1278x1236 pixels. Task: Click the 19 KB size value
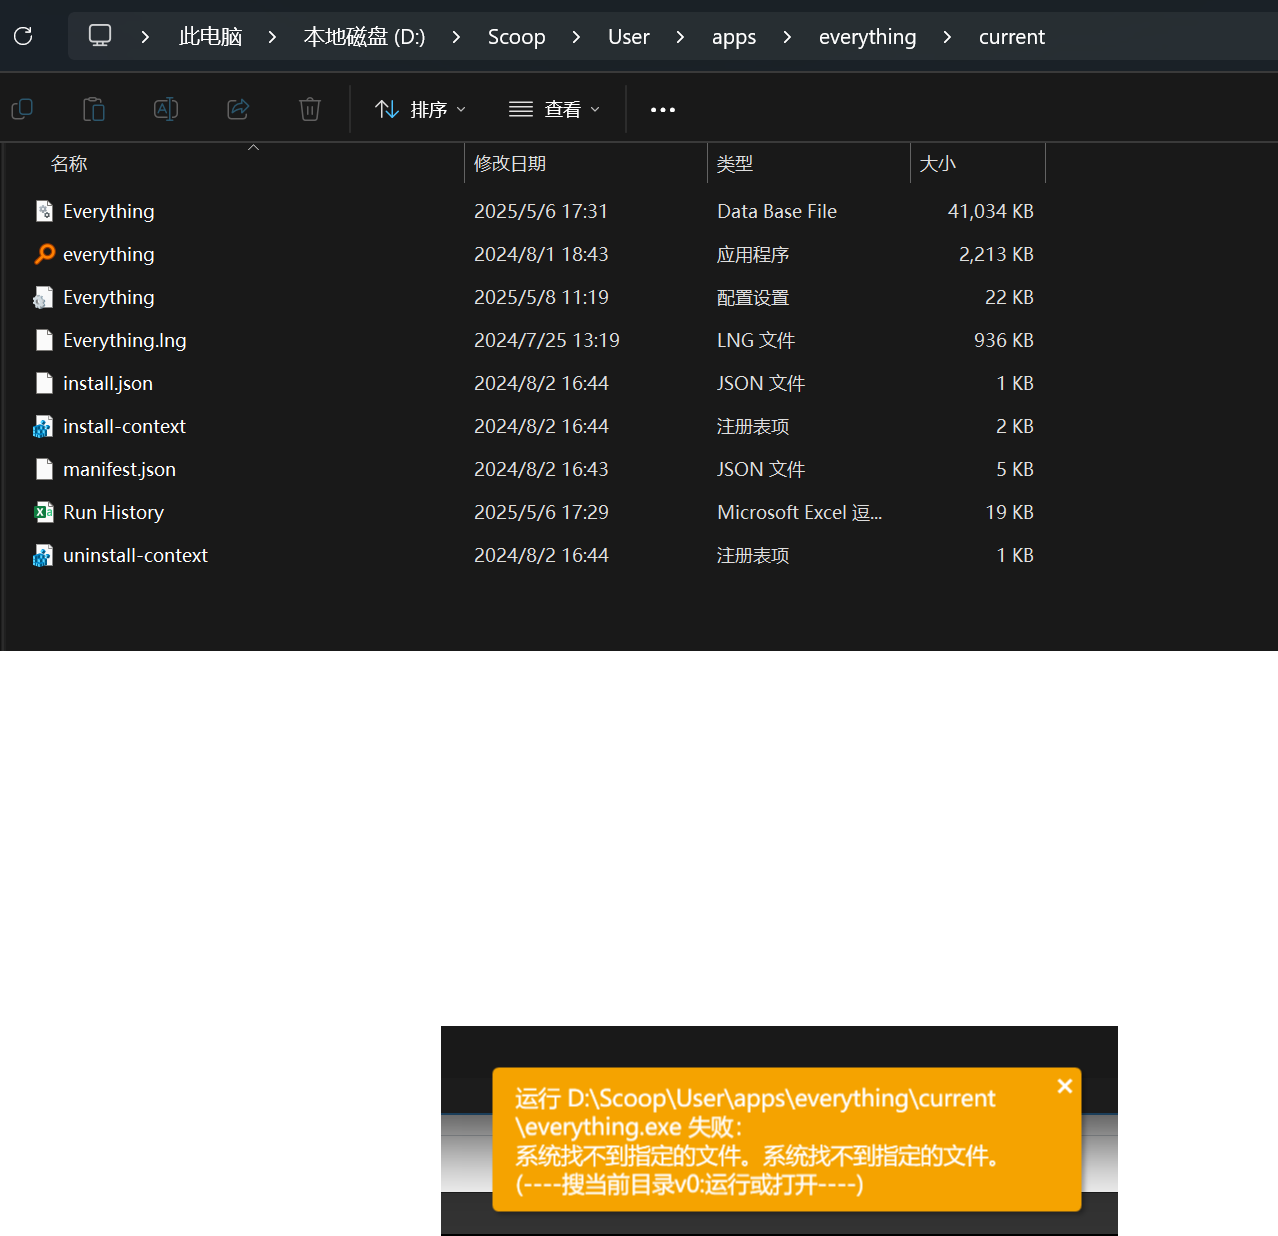pyautogui.click(x=1009, y=512)
